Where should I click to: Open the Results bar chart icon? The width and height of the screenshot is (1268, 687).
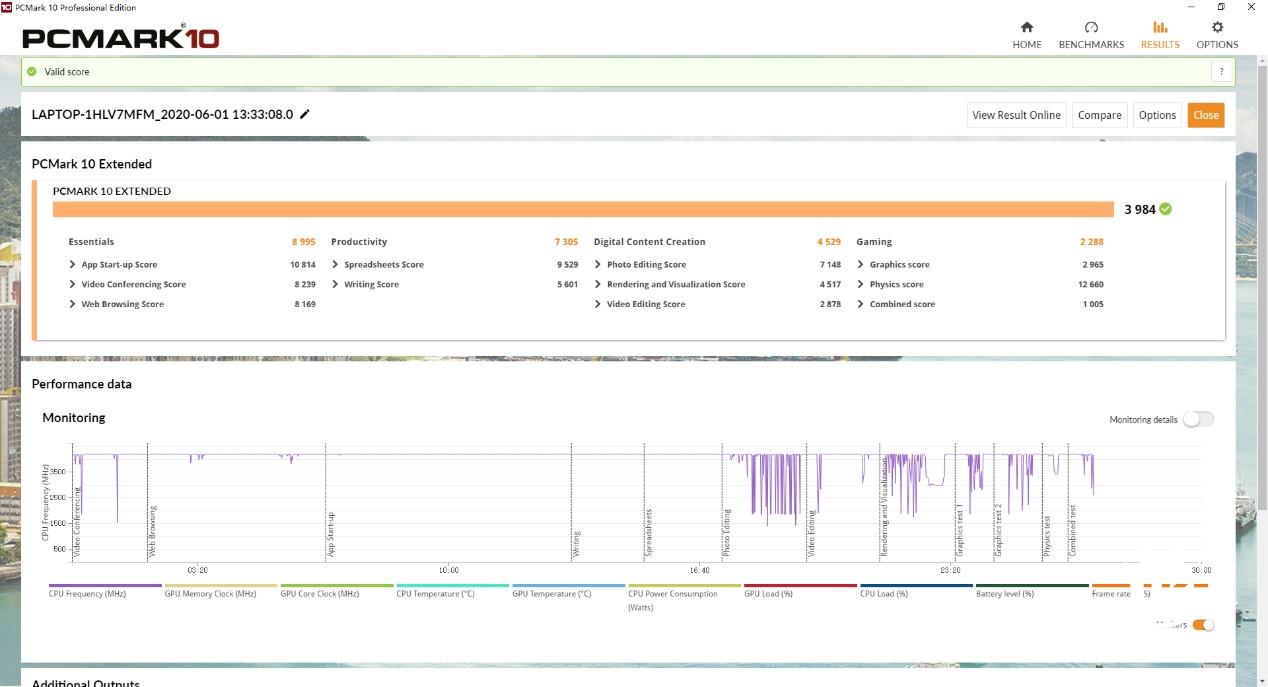pos(1160,27)
